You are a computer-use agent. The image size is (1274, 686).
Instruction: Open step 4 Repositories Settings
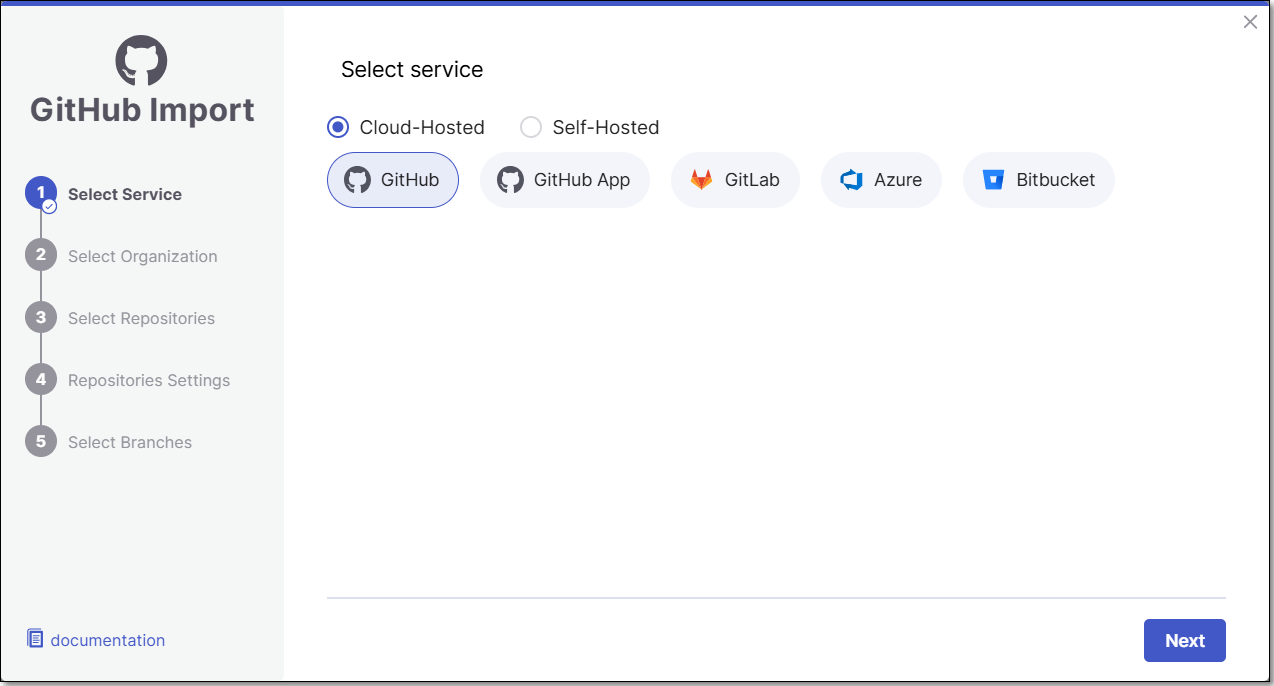(x=149, y=380)
